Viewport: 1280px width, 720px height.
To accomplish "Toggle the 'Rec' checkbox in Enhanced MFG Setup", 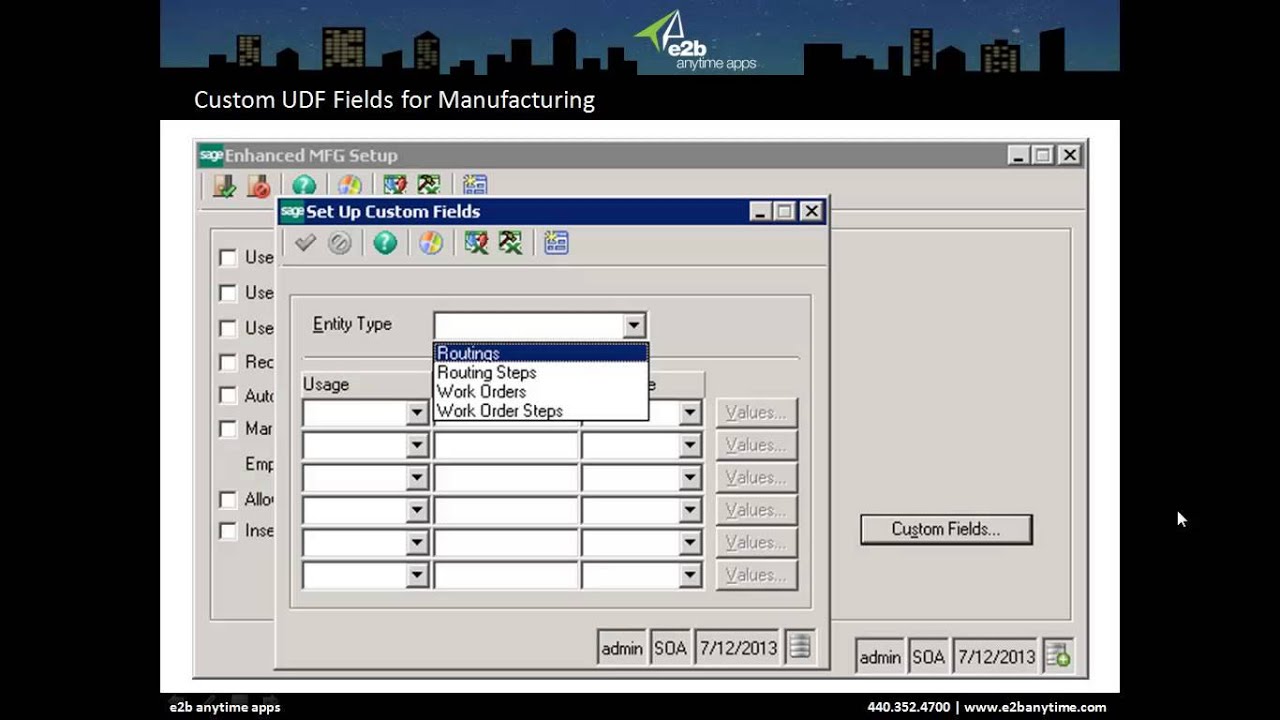I will (x=228, y=362).
